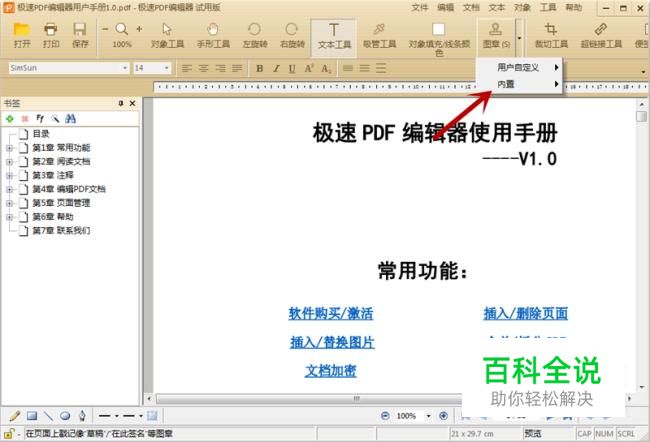Align text right
The width and height of the screenshot is (650, 442).
pos(220,68)
